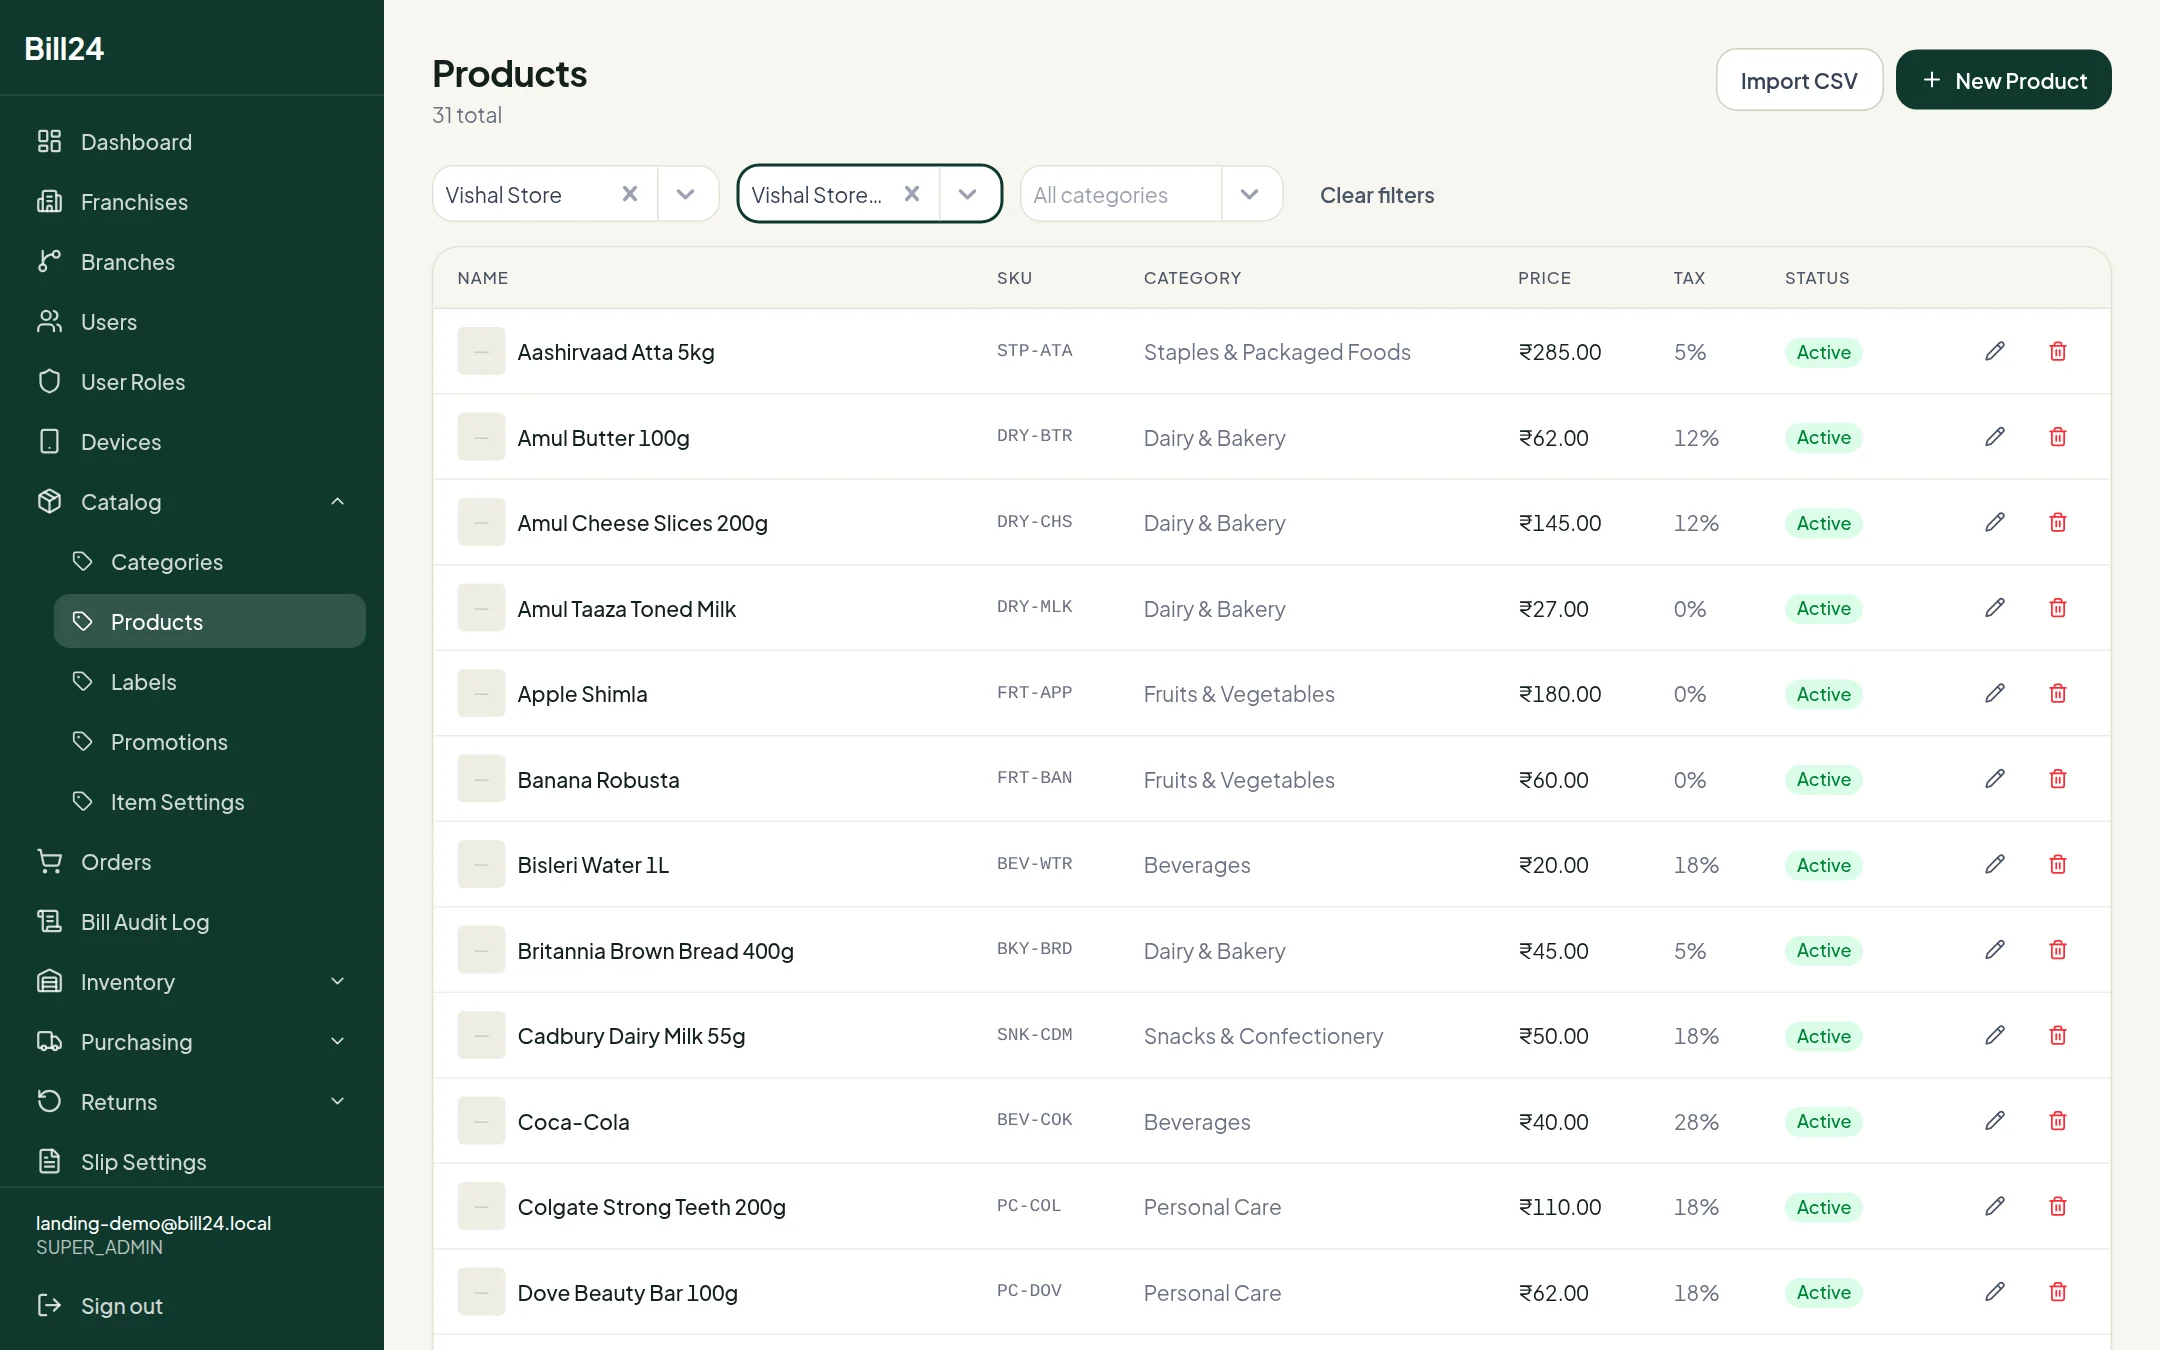Select Products in Catalog submenu
The width and height of the screenshot is (2160, 1350).
click(x=210, y=622)
